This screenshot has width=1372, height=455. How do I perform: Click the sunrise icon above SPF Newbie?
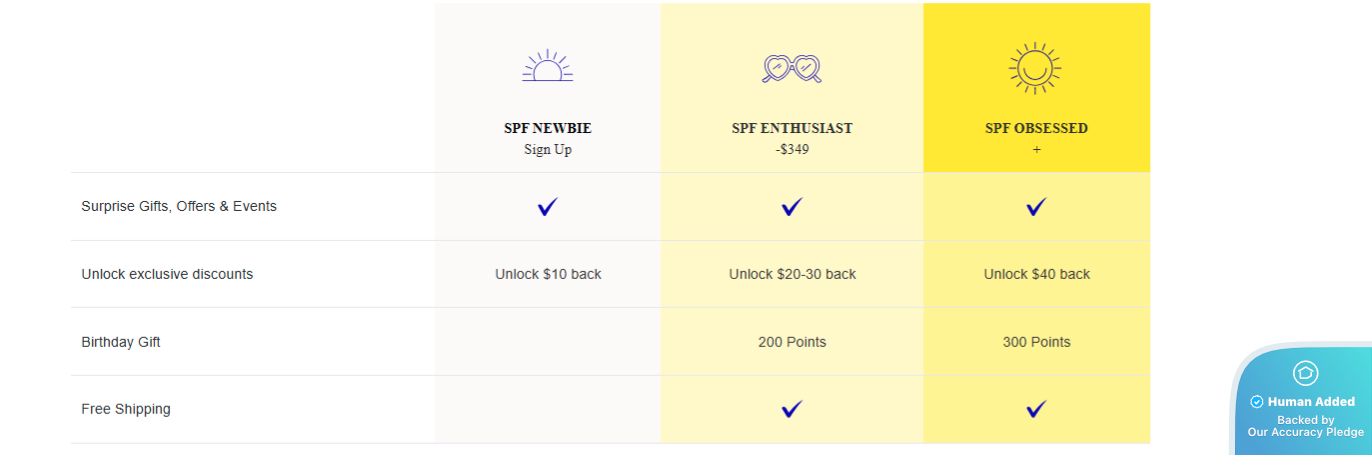[547, 67]
